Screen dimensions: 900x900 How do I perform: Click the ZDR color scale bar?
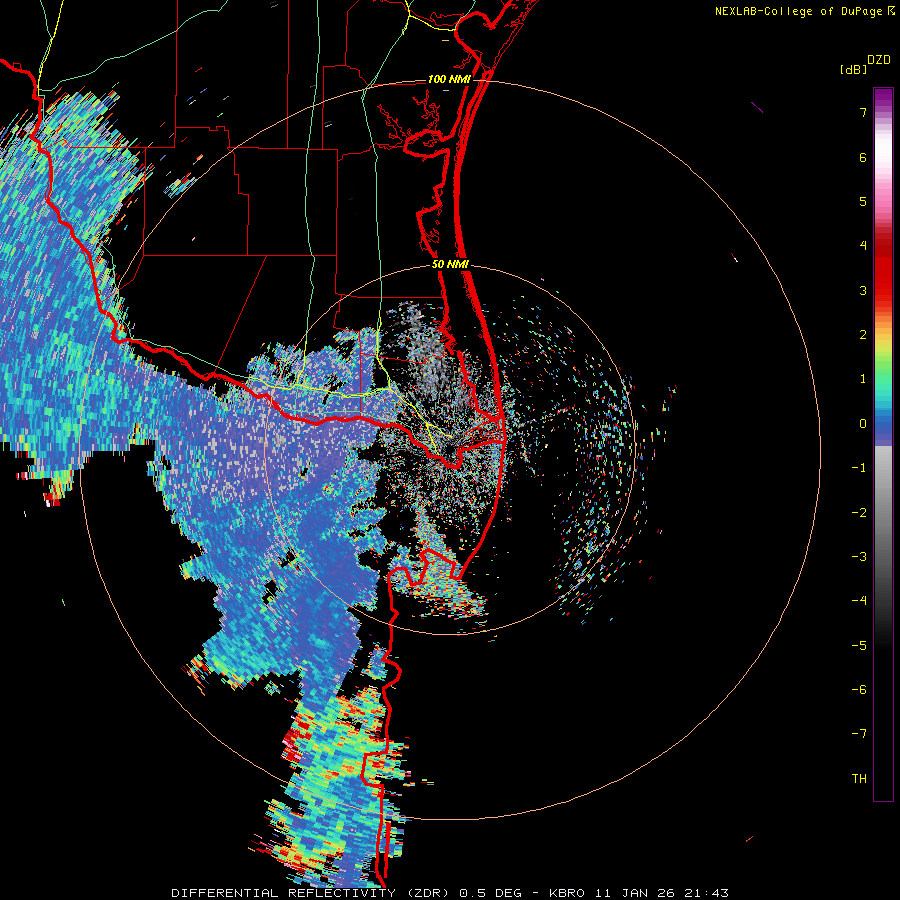(883, 444)
